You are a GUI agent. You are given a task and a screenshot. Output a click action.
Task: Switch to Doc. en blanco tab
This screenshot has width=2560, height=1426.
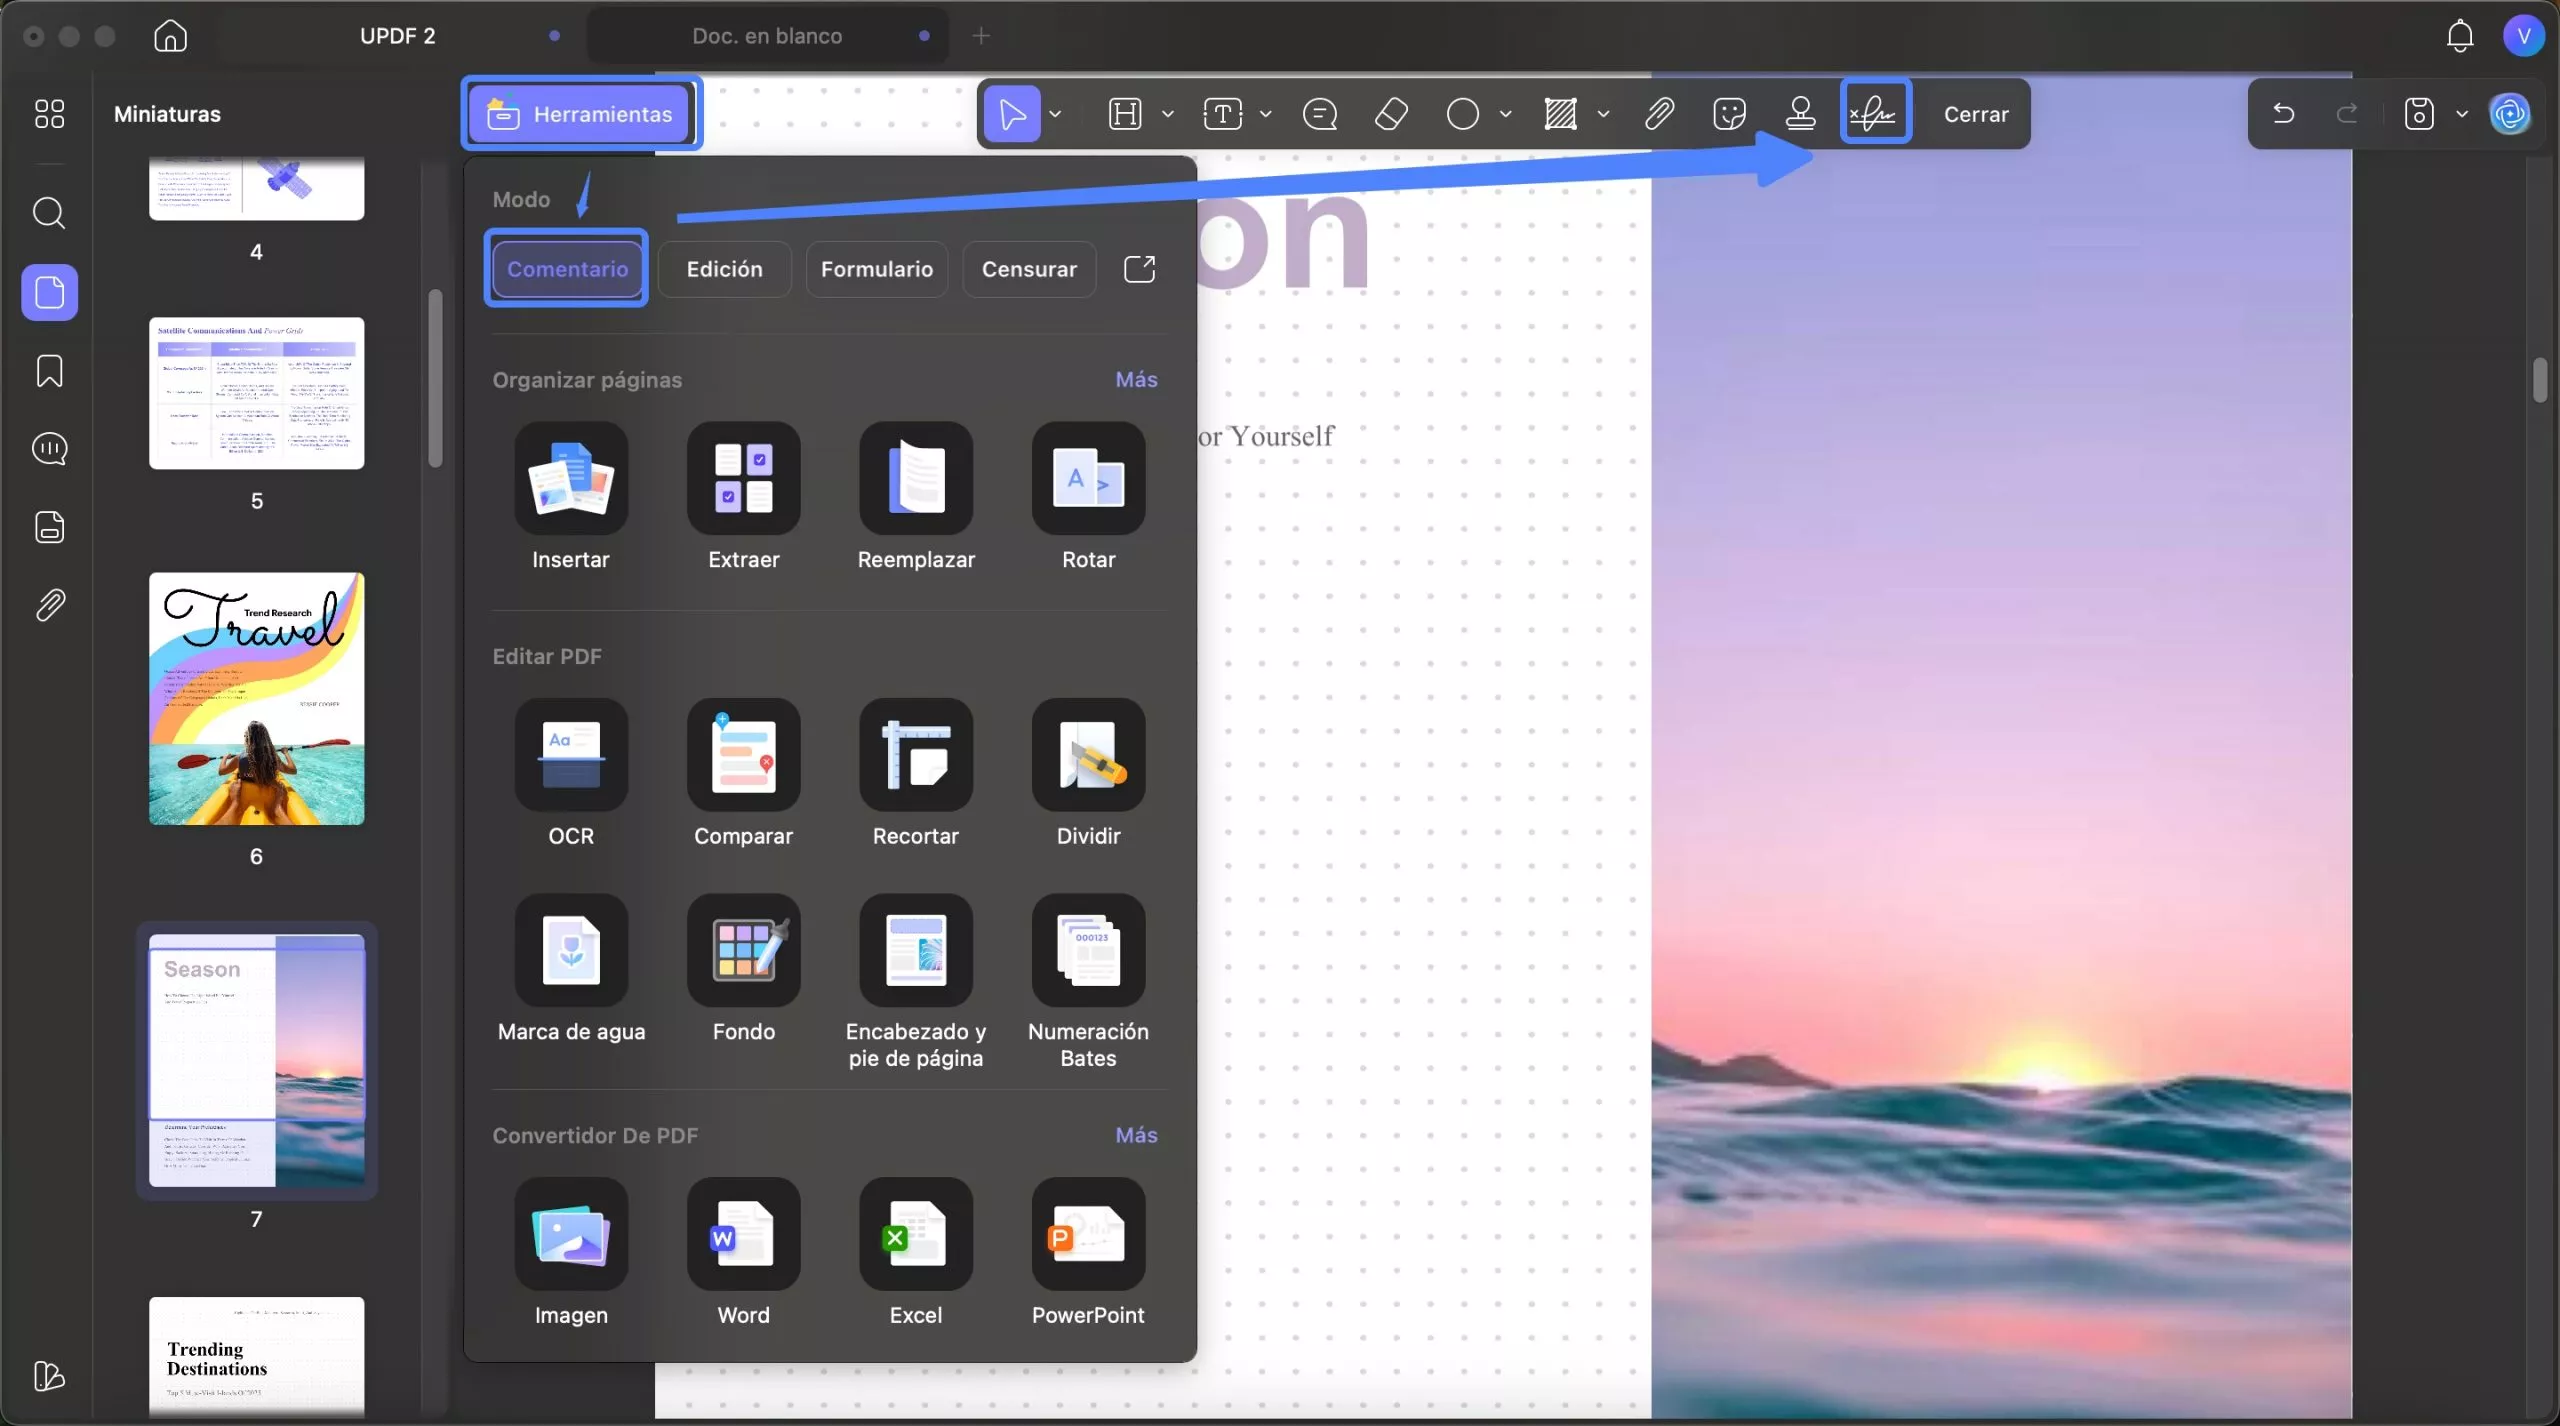[767, 36]
